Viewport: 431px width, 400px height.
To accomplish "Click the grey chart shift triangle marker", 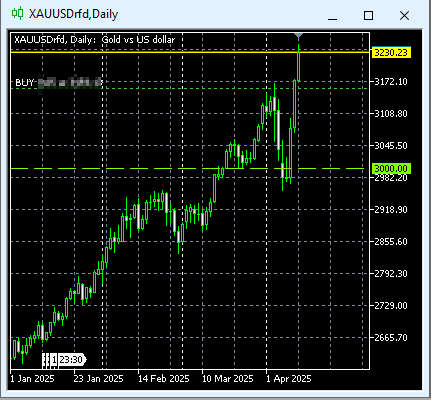I will (x=299, y=35).
